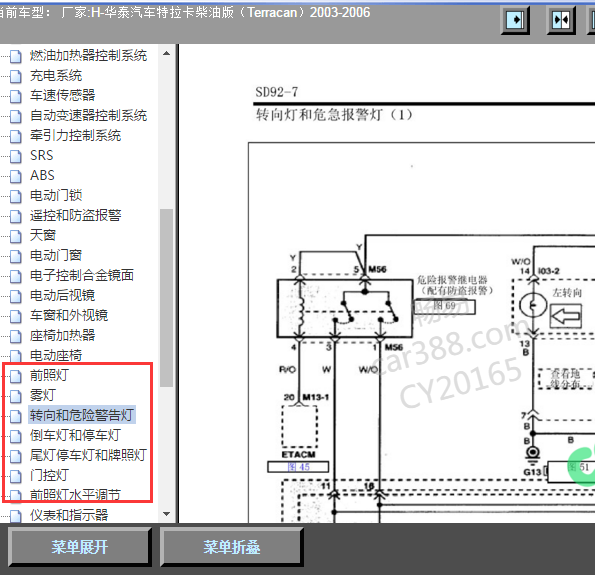
Task: Click the tree list scrollbar thumb
Action: [166, 298]
